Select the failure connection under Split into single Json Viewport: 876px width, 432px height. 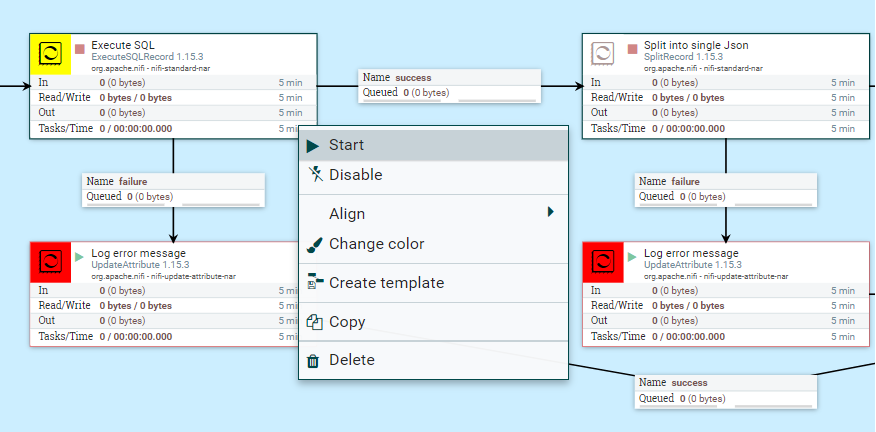click(725, 189)
